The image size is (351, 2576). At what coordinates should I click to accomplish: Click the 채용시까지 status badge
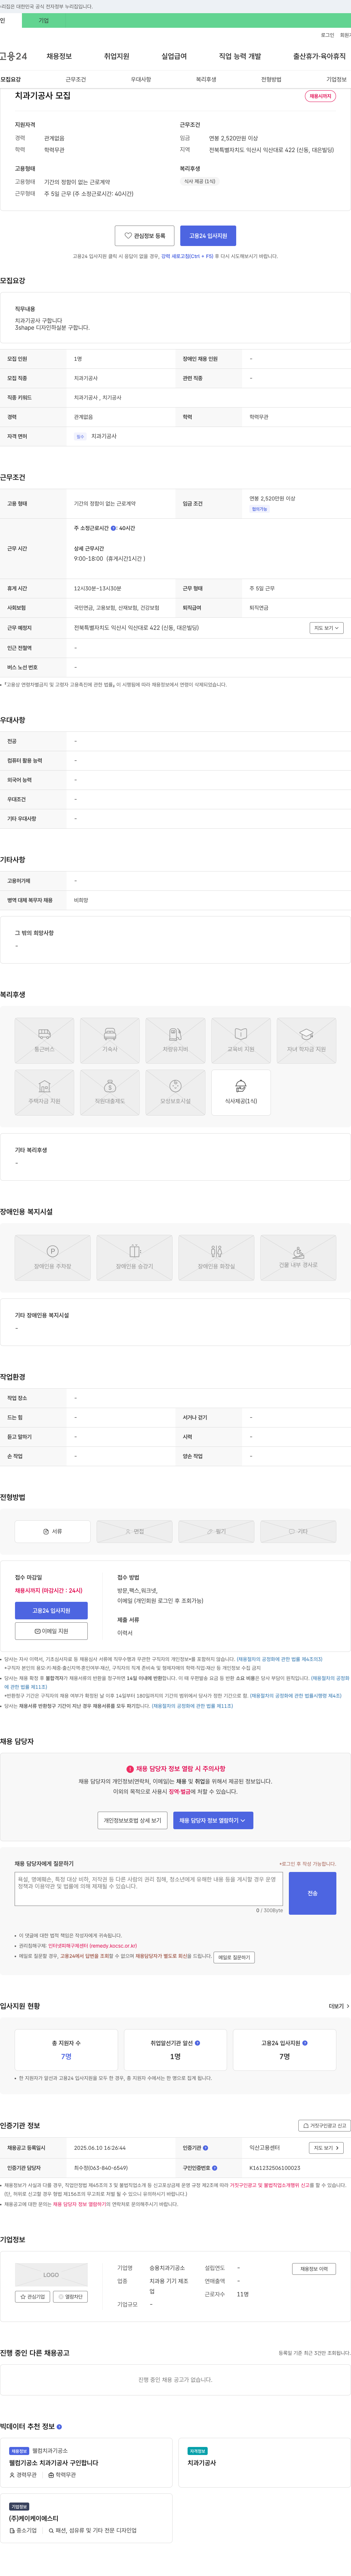tap(320, 96)
